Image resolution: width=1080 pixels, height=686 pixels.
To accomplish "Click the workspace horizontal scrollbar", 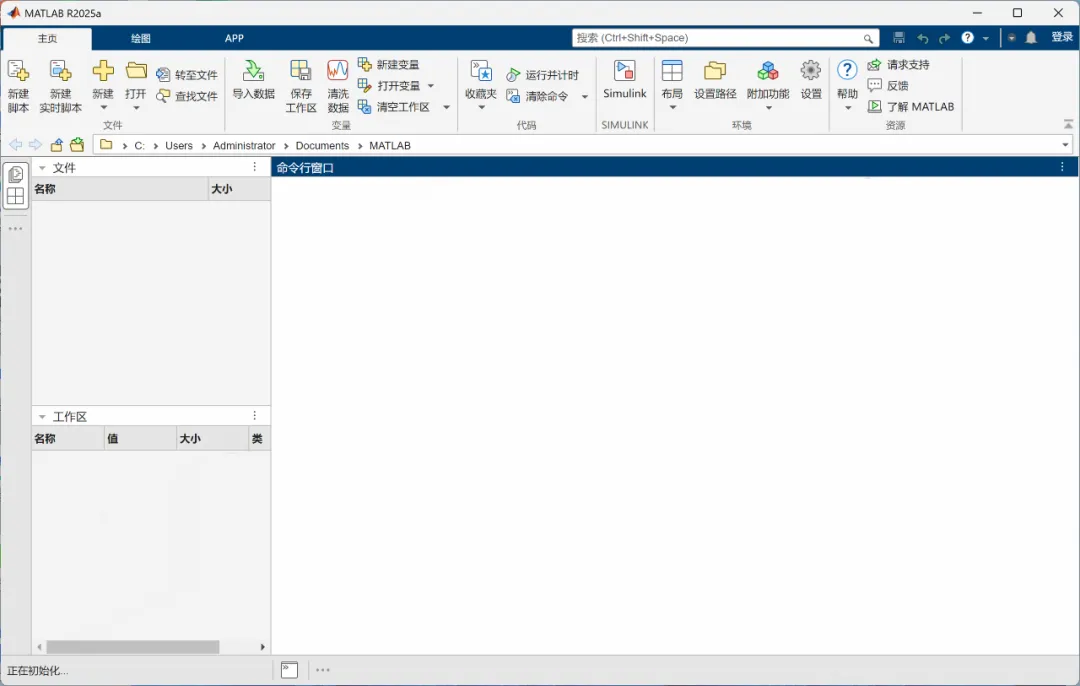I will (132, 647).
